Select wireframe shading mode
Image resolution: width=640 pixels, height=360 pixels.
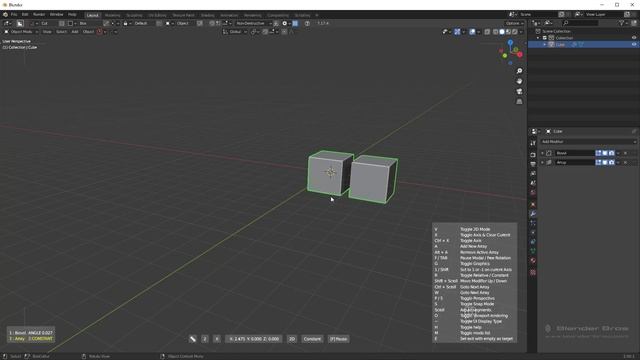coord(496,32)
